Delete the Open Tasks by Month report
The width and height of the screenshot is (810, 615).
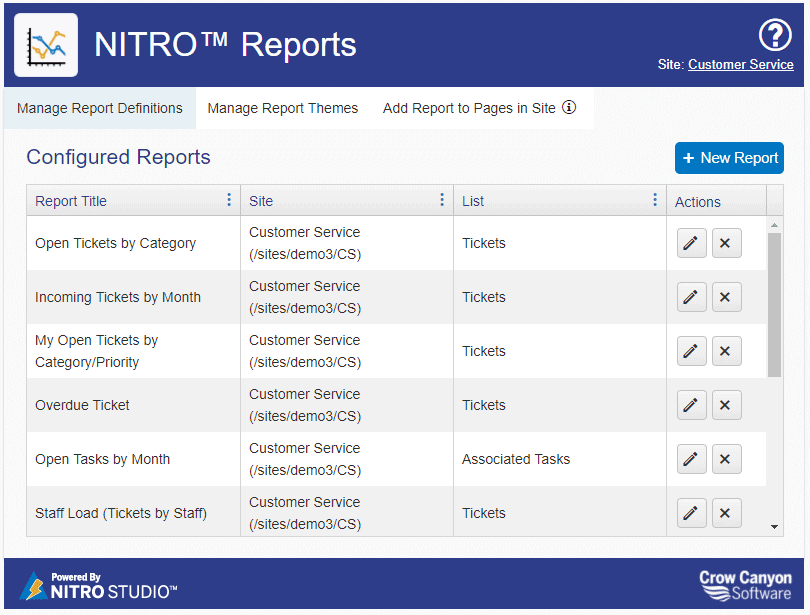tap(726, 459)
